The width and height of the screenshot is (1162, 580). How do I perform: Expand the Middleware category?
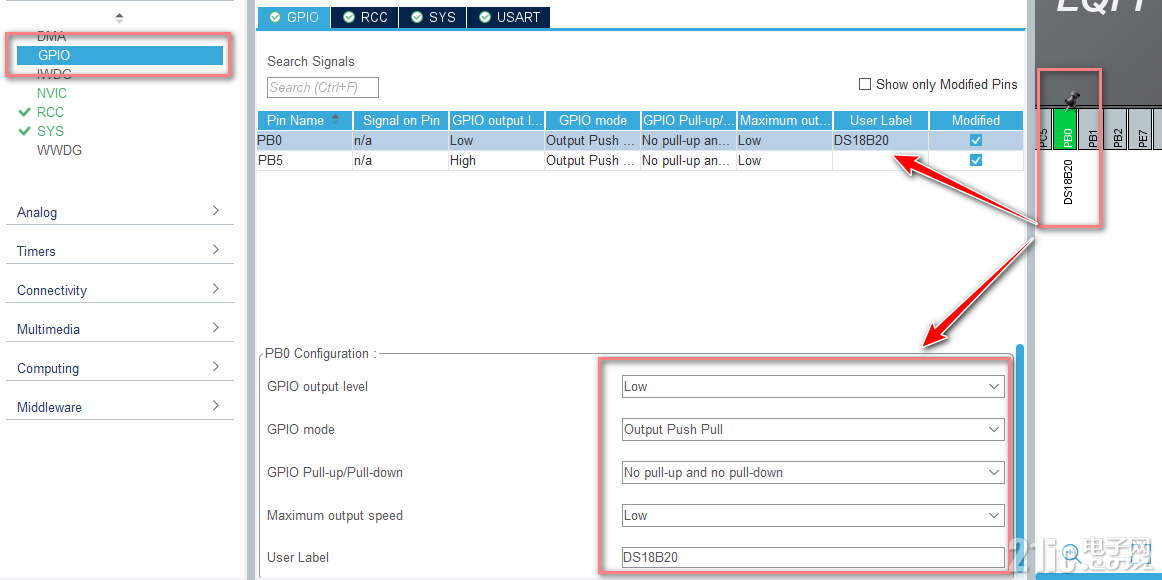[216, 405]
